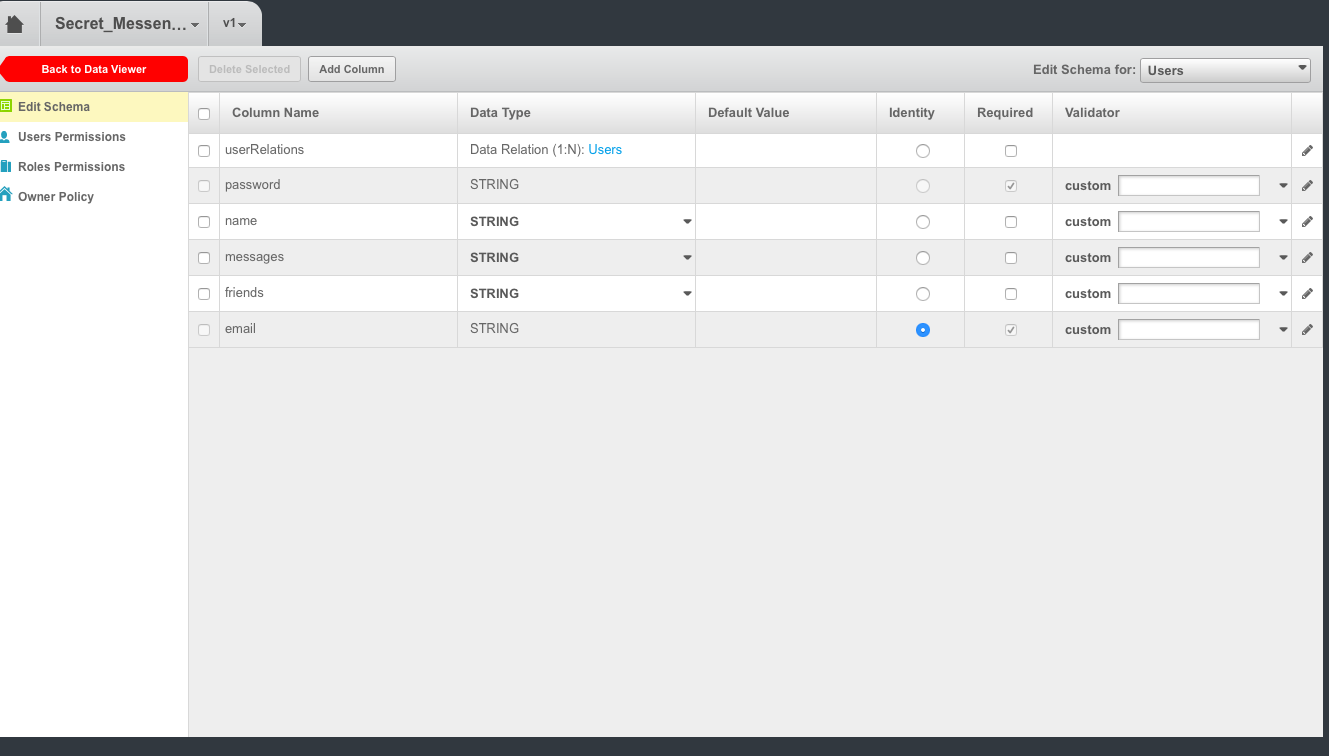Viewport: 1329px width, 756px height.
Task: Click the name custom validator field
Action: (x=1189, y=222)
